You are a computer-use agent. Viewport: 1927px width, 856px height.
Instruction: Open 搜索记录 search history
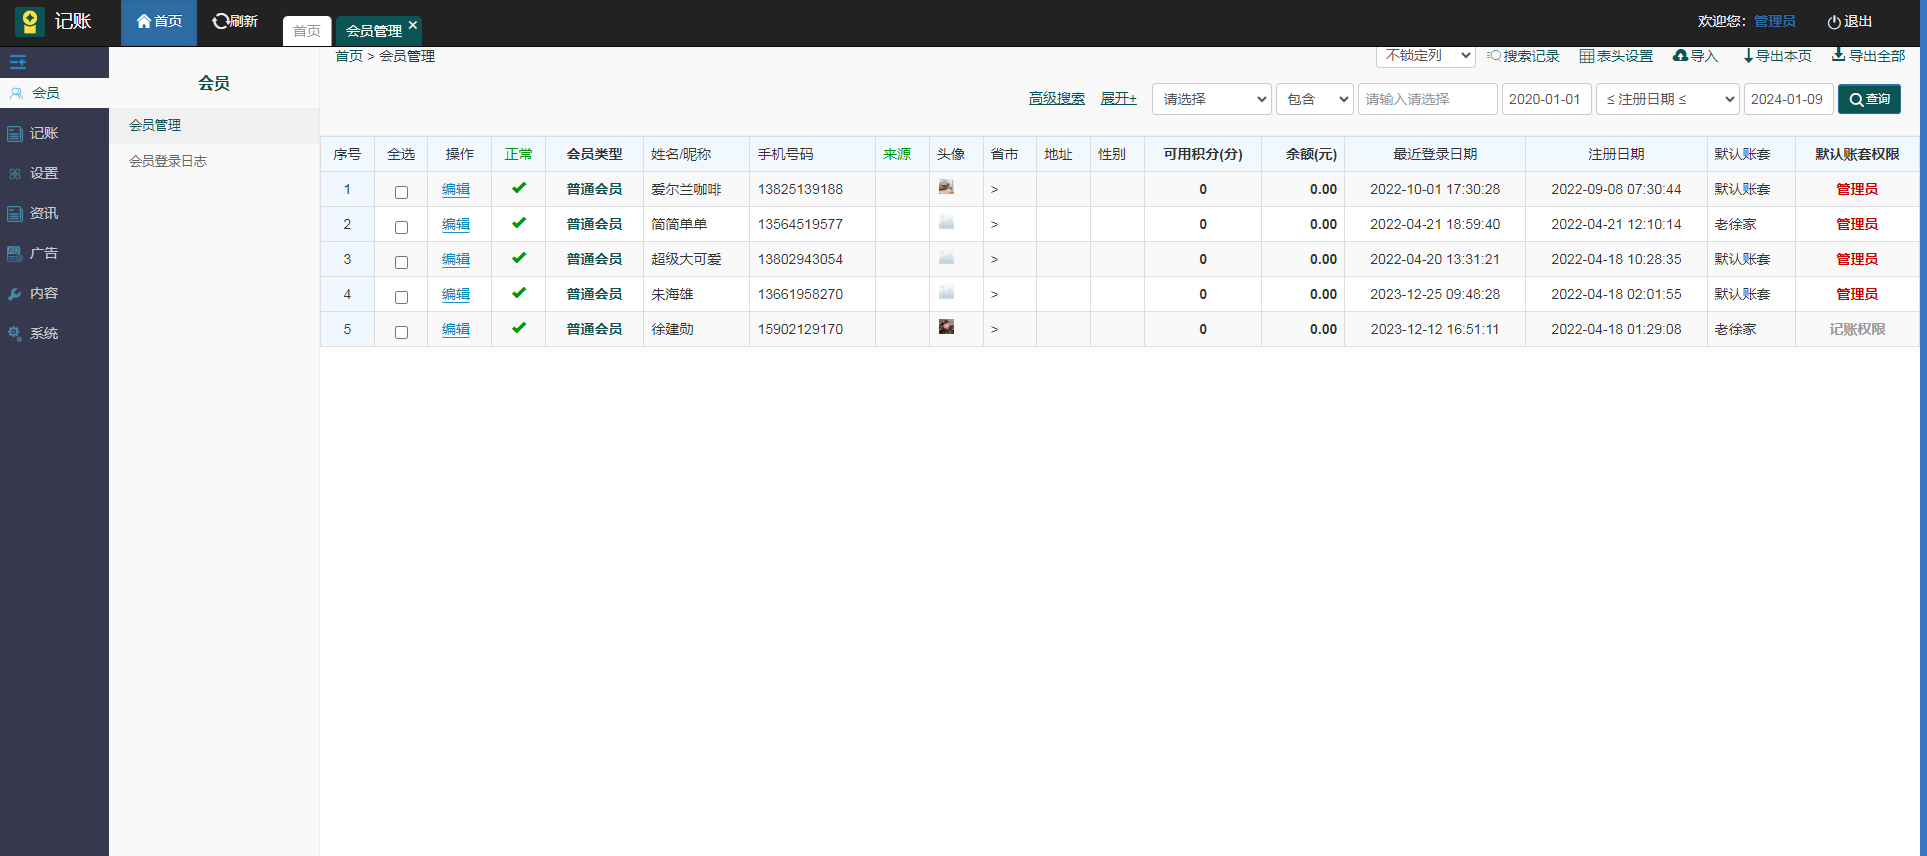1523,56
